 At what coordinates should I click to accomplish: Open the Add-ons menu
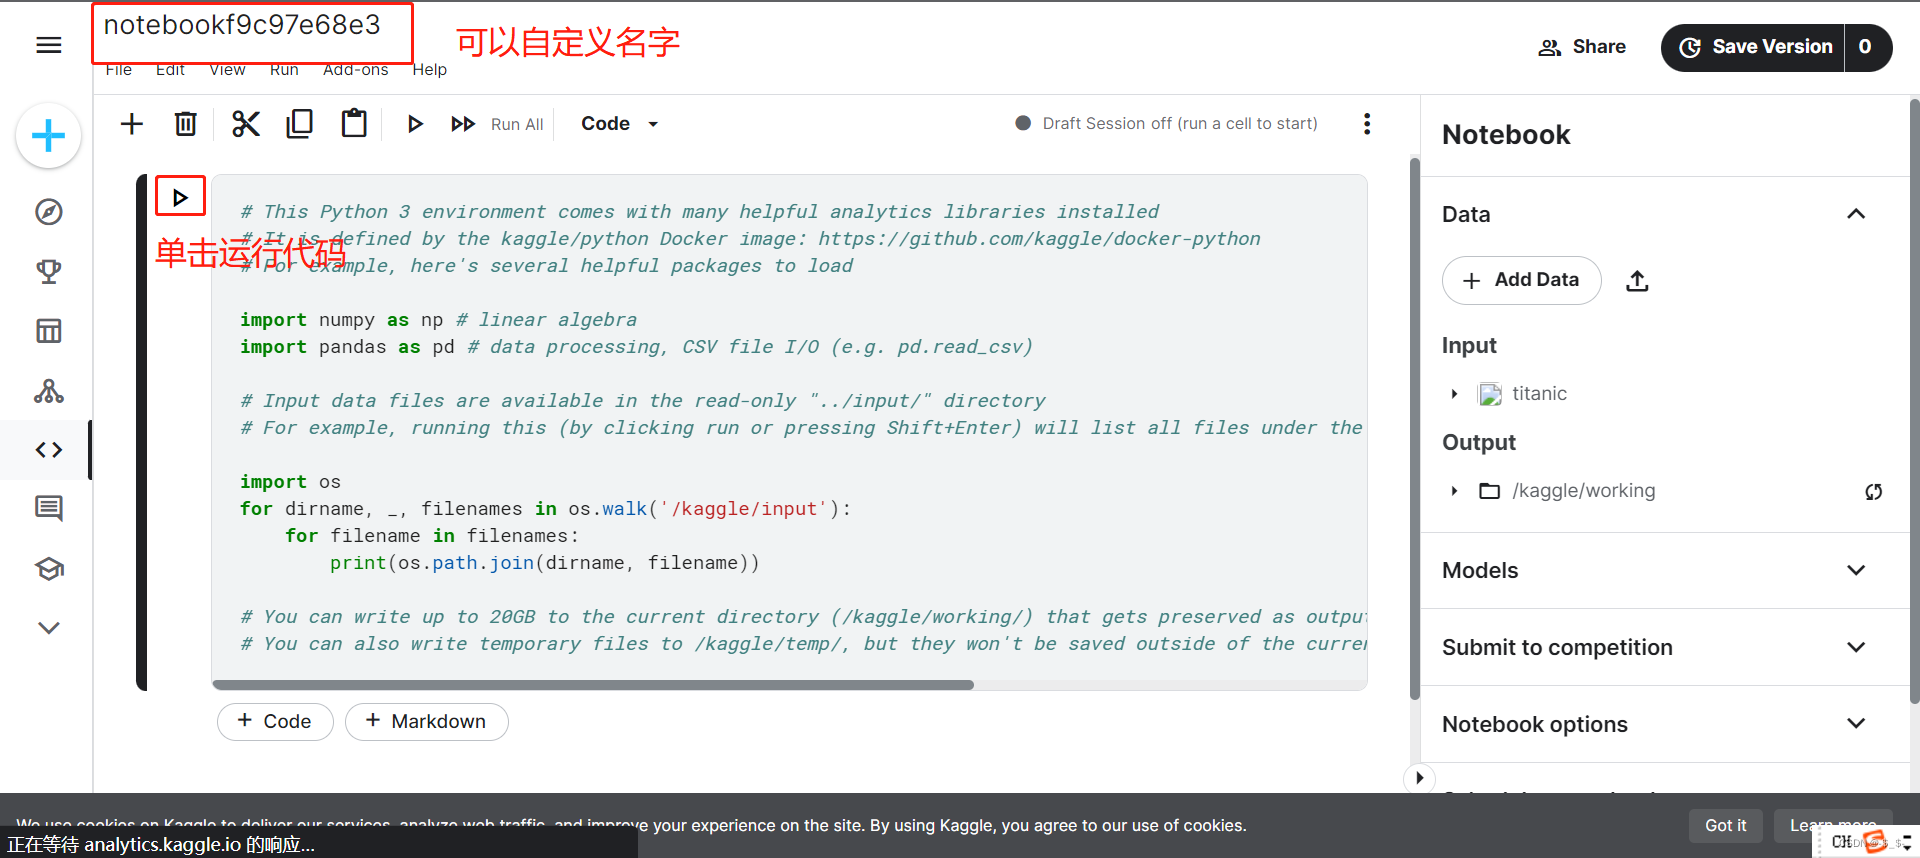(x=355, y=69)
